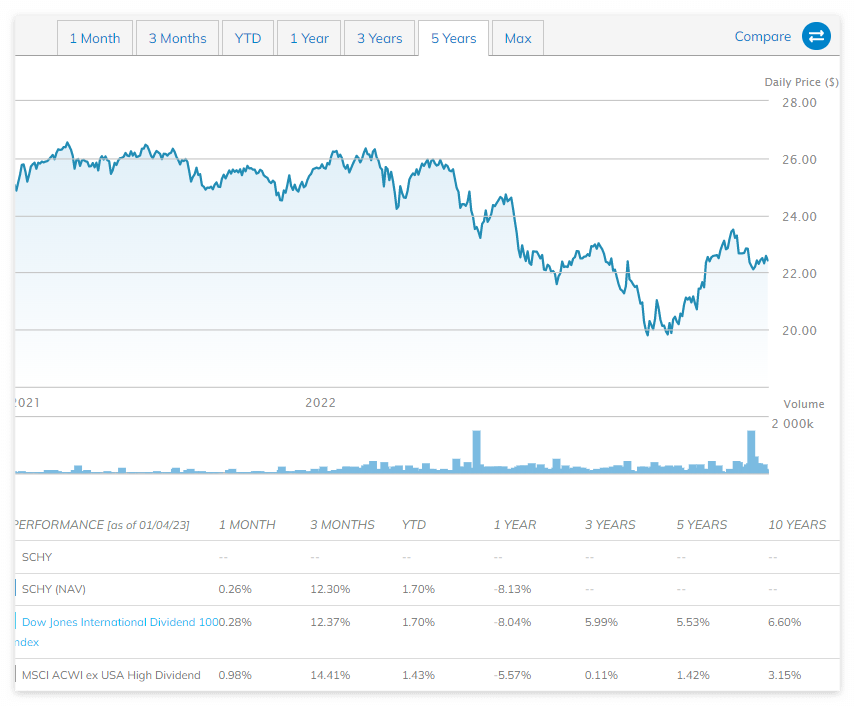Image resolution: width=855 pixels, height=706 pixels.
Task: Switch to the 1 Month tab
Action: [95, 38]
